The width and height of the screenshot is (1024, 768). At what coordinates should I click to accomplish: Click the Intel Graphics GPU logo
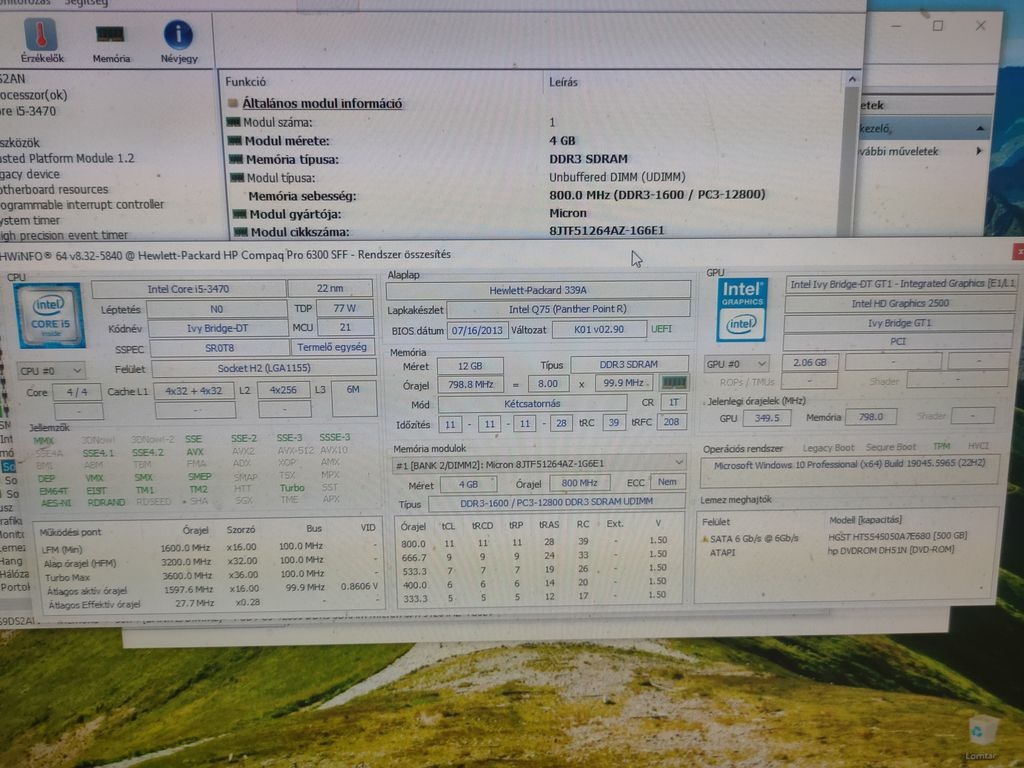coord(742,310)
